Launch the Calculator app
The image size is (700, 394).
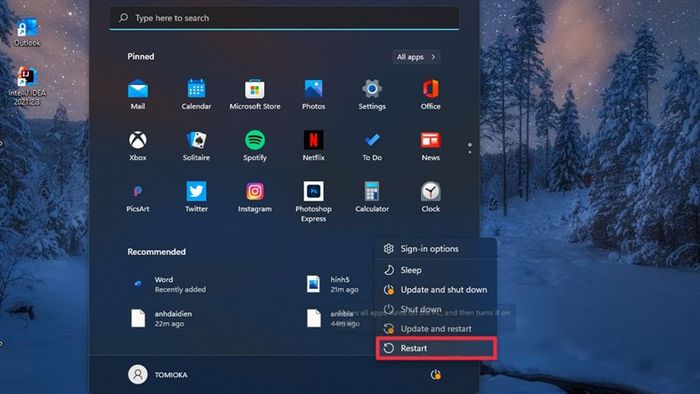(372, 197)
